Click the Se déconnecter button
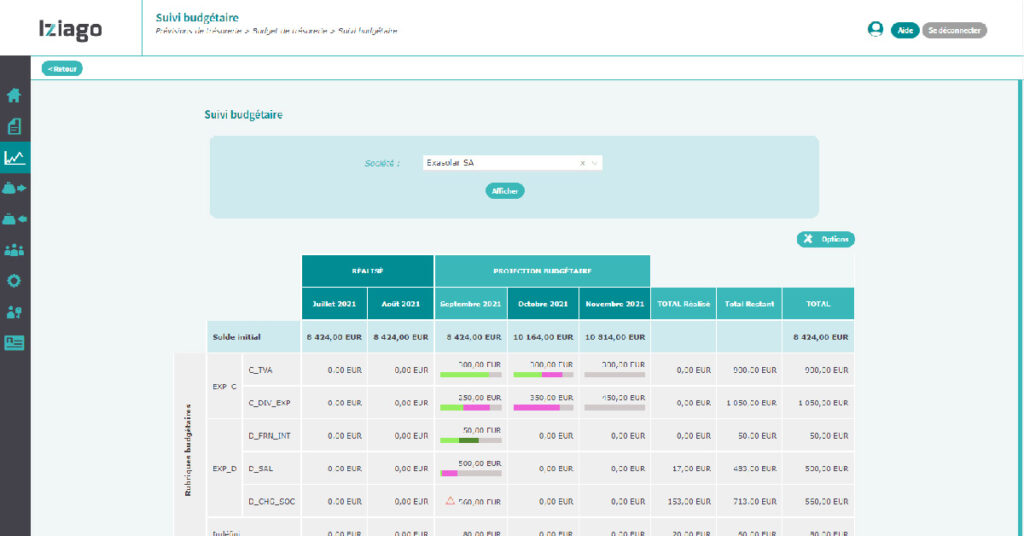The image size is (1024, 536). (954, 30)
